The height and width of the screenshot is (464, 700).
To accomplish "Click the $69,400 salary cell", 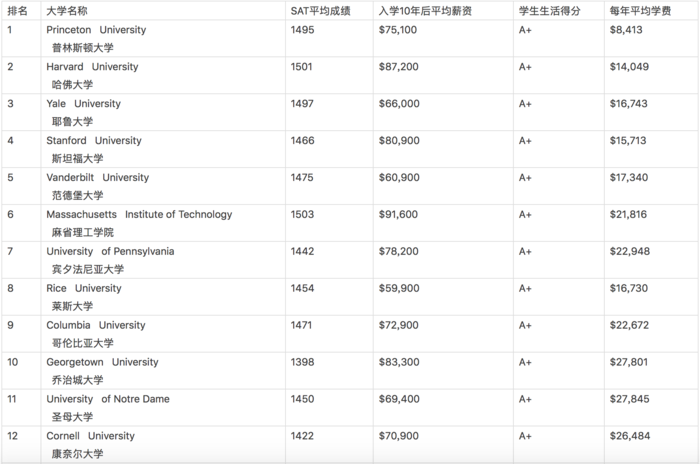I will tap(399, 399).
